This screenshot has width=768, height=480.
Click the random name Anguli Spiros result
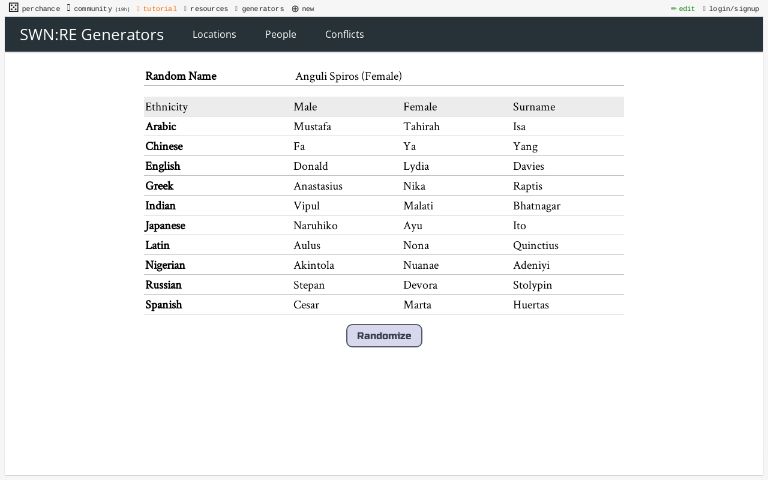click(348, 77)
